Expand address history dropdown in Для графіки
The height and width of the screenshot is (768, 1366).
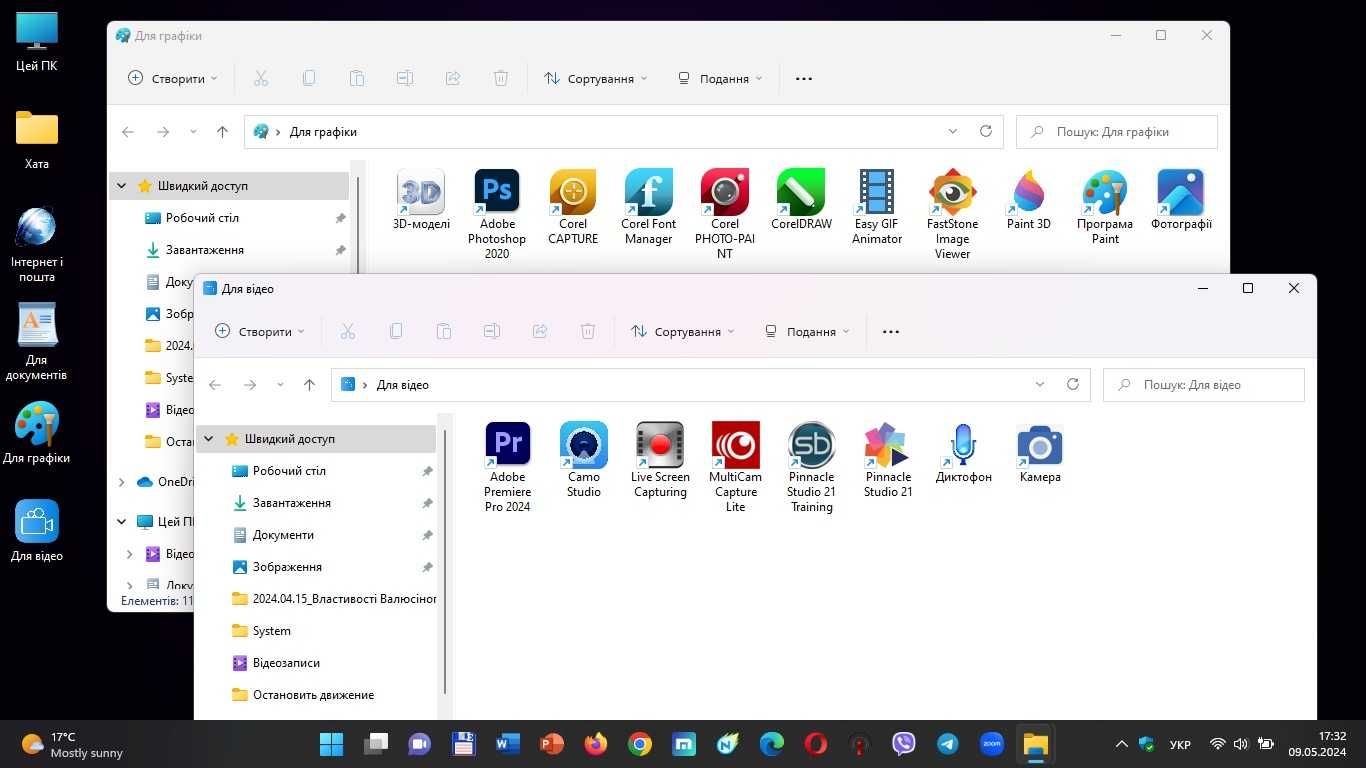[953, 131]
